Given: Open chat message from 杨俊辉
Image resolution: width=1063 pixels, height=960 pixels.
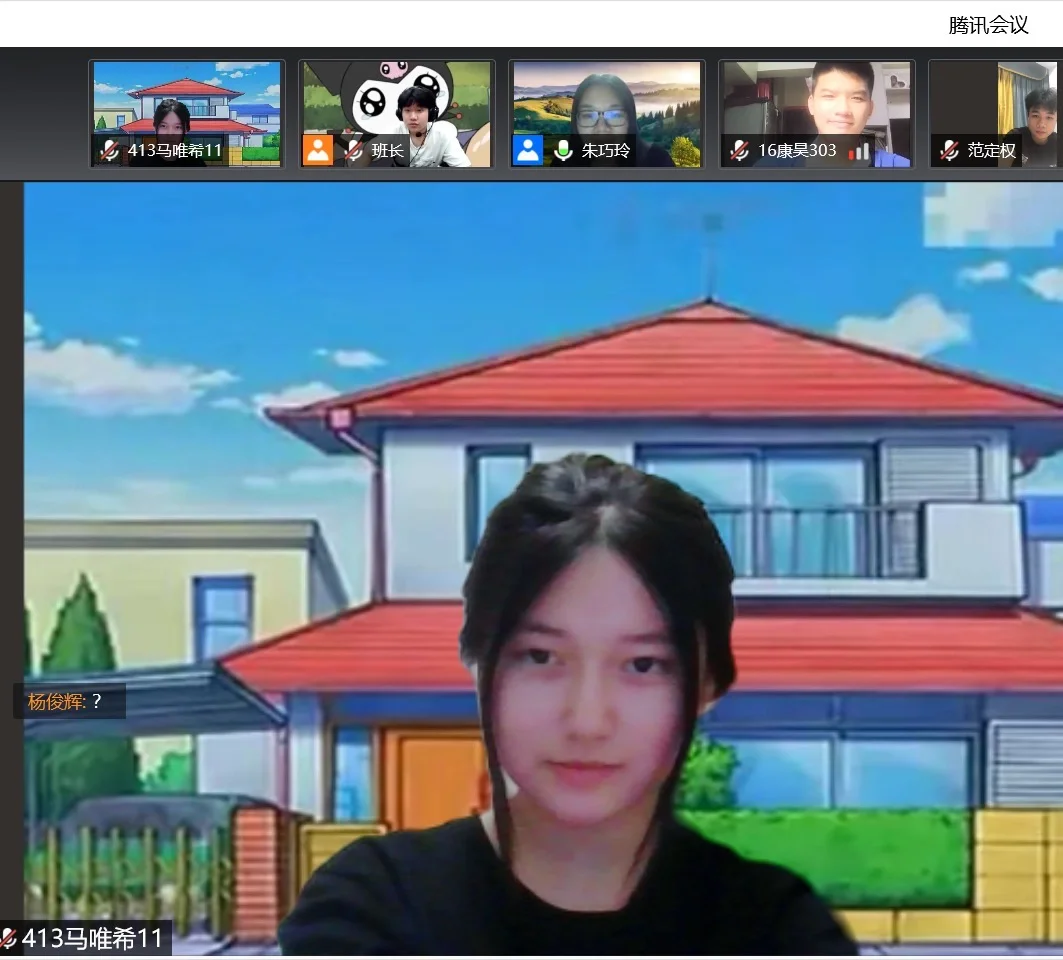Looking at the screenshot, I should pos(67,701).
